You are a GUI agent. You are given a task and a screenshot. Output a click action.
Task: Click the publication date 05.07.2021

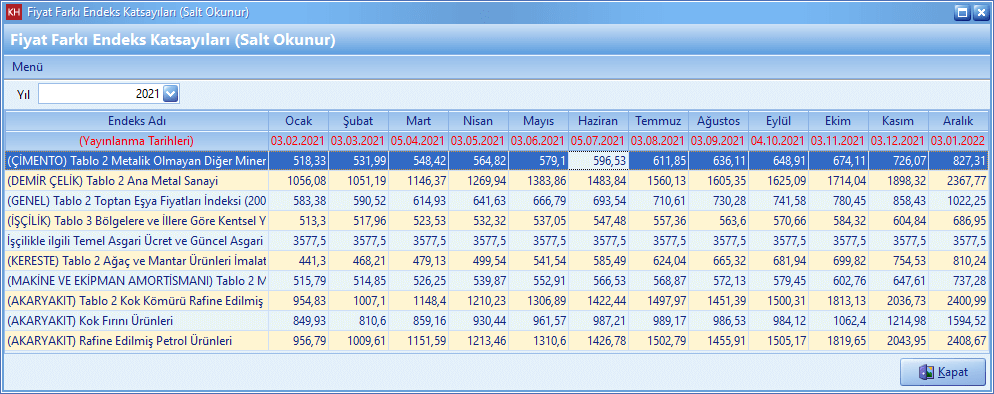click(598, 141)
